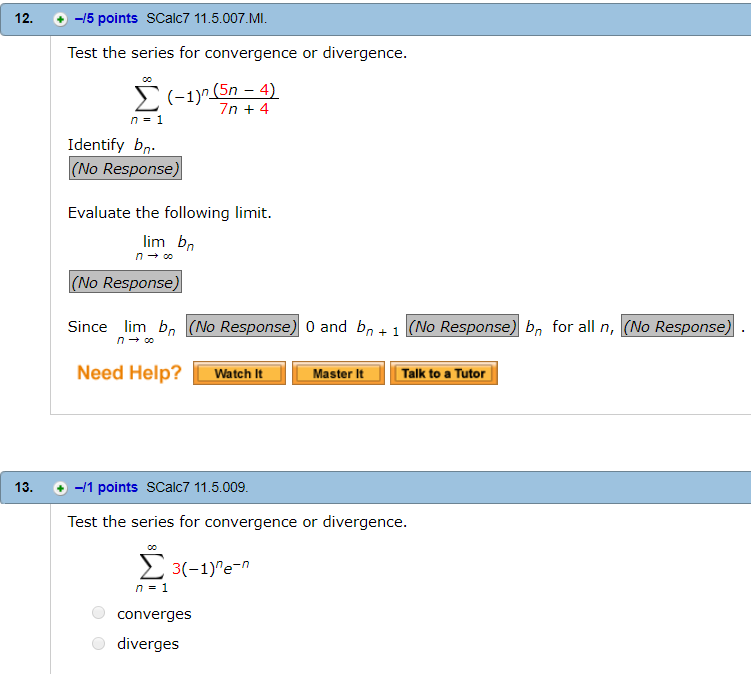Image resolution: width=751 pixels, height=674 pixels.
Task: Select the converges radio button
Action: click(x=98, y=613)
